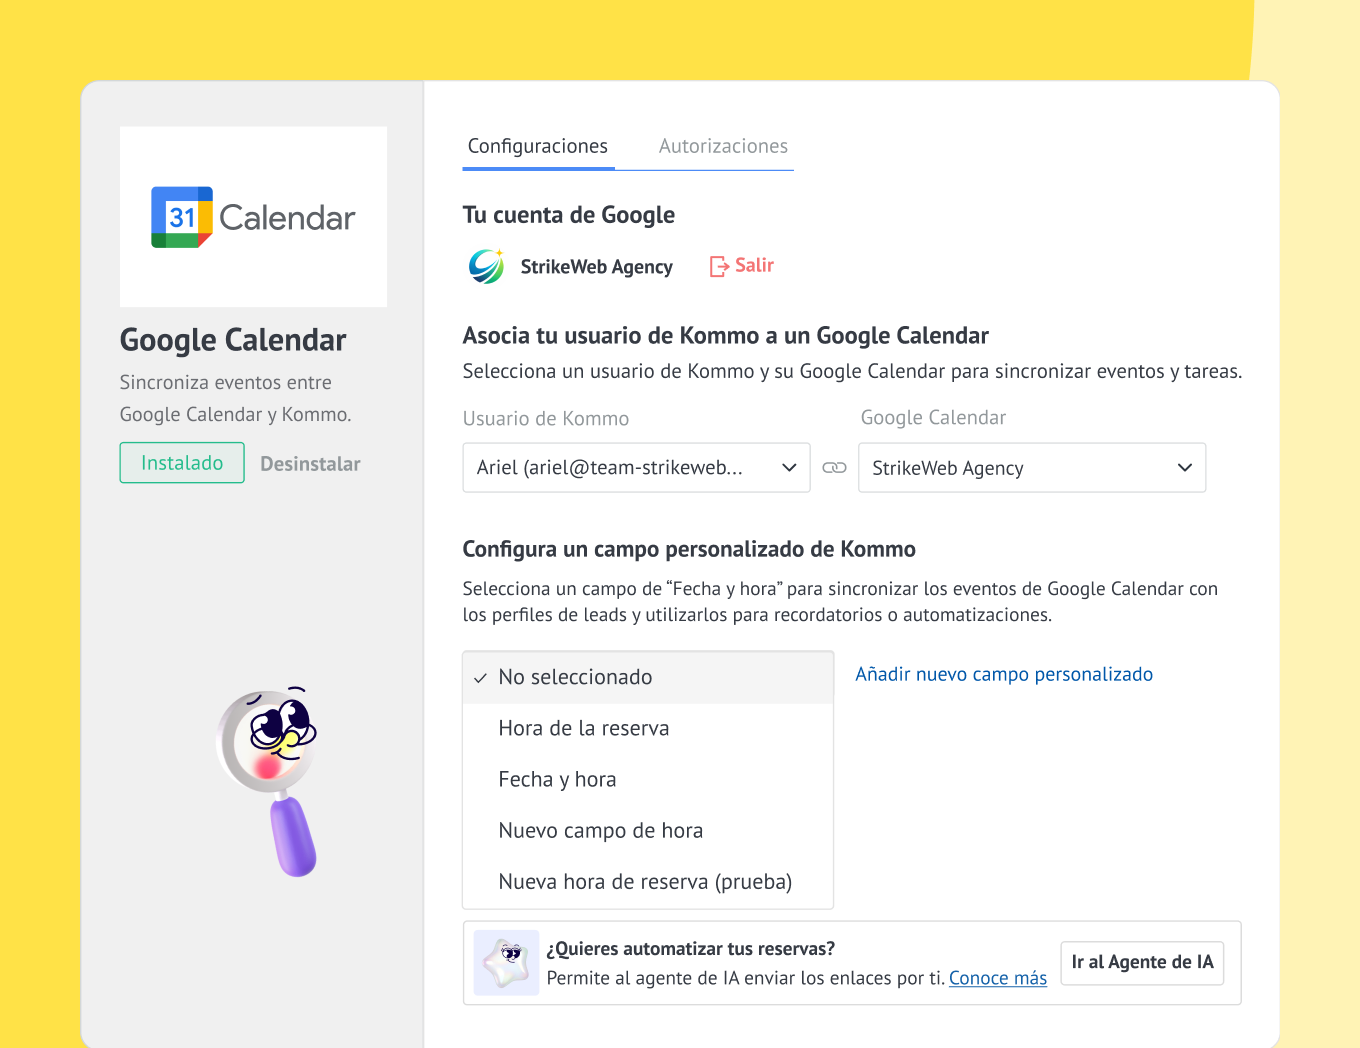1360x1048 pixels.
Task: Choose Hora de la reserva option
Action: coord(584,728)
